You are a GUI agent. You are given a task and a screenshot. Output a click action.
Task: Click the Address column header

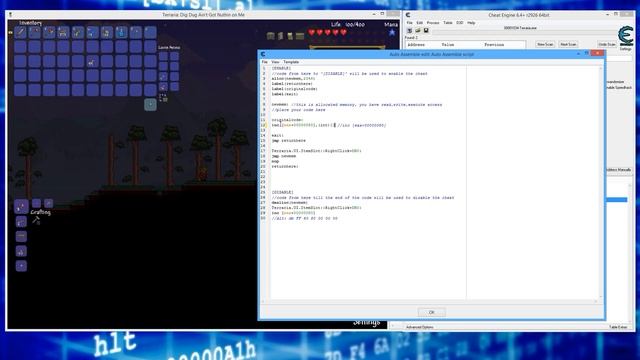[x=416, y=44]
